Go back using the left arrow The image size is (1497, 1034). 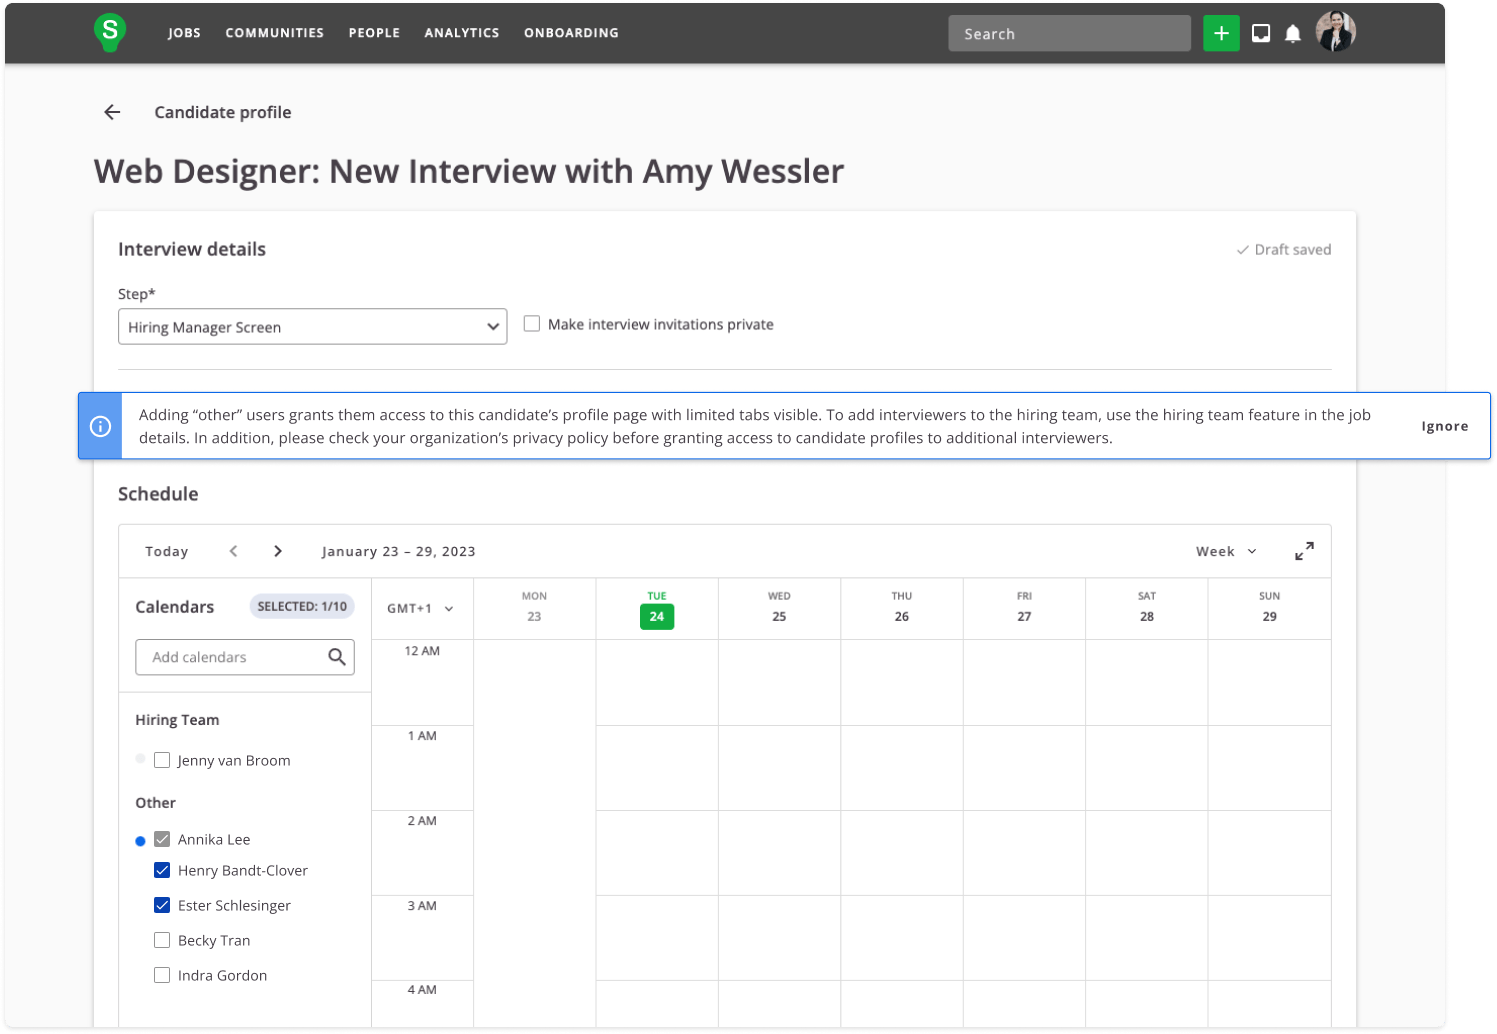pos(112,112)
